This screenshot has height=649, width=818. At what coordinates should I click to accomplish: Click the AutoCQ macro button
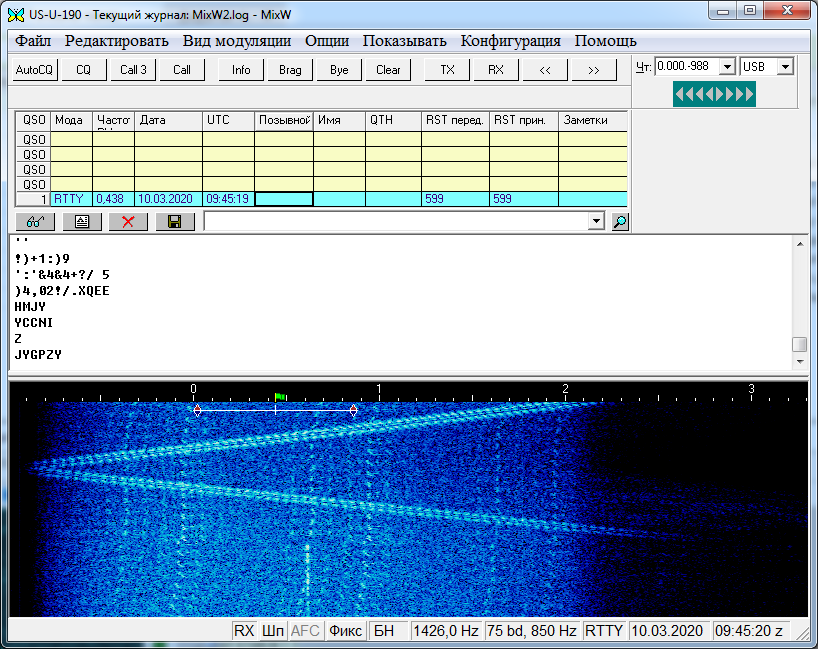click(34, 70)
